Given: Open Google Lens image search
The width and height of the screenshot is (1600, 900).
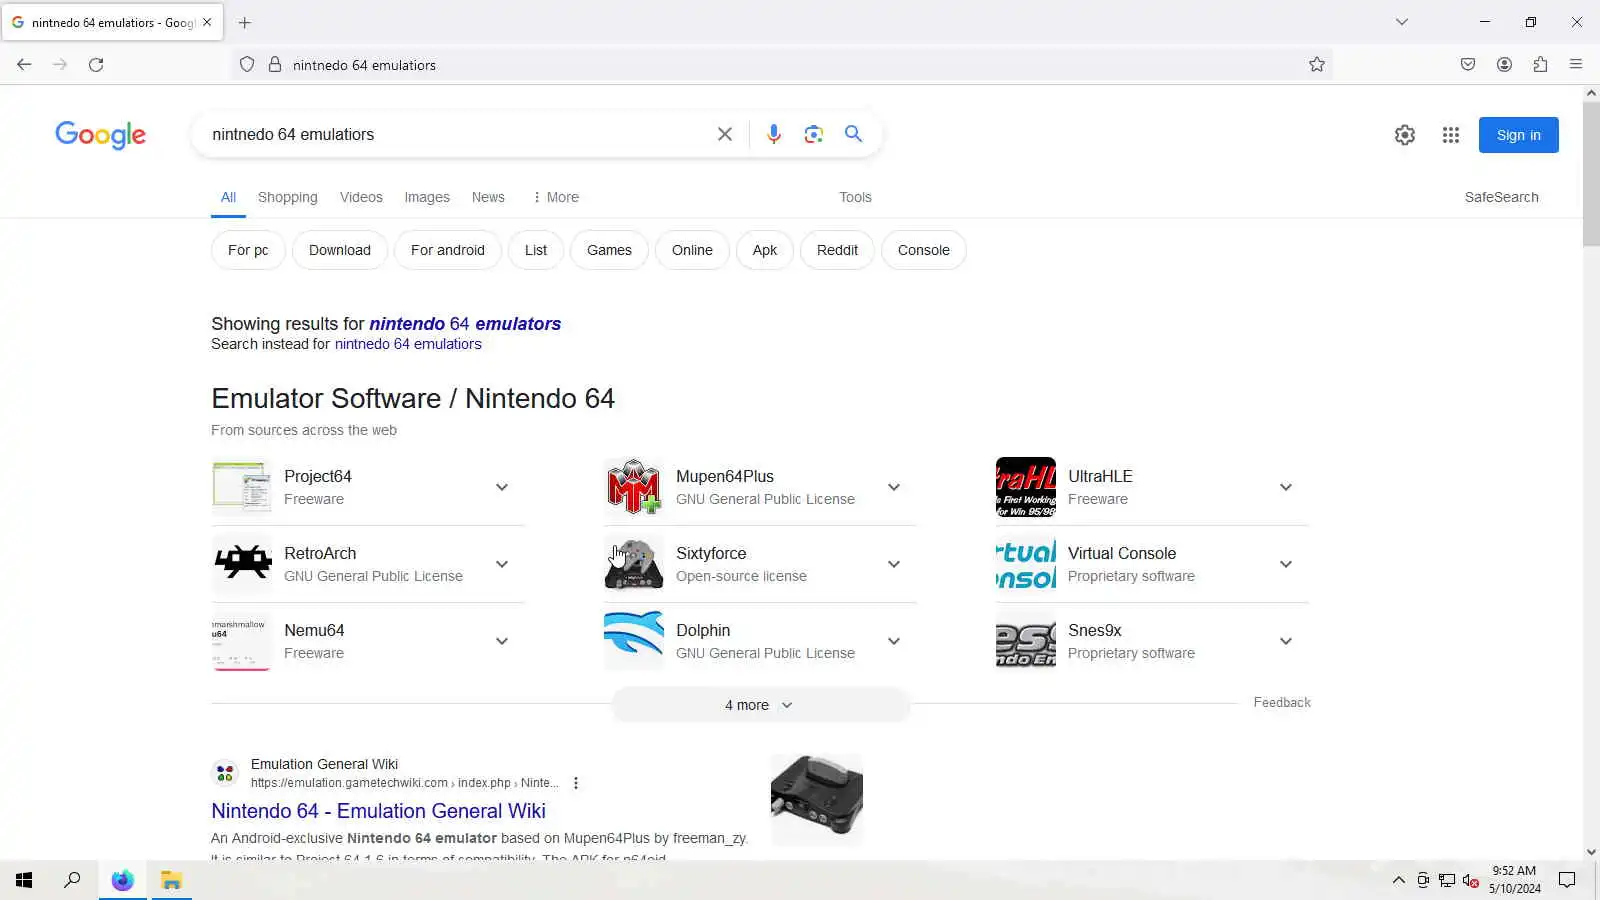Looking at the screenshot, I should pyautogui.click(x=814, y=134).
